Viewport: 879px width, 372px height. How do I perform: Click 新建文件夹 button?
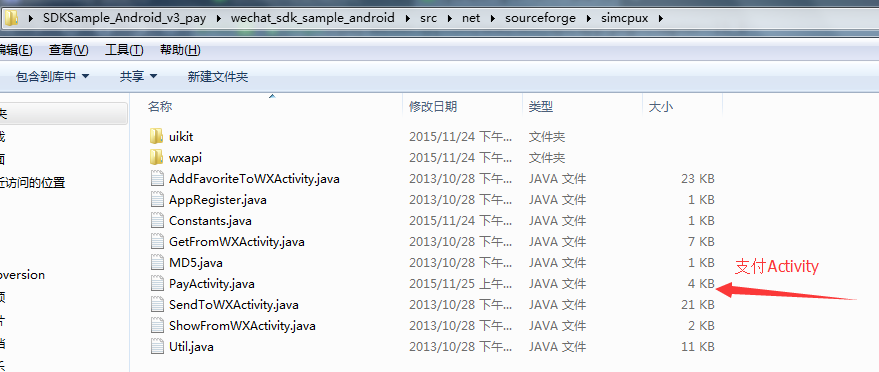[x=218, y=77]
